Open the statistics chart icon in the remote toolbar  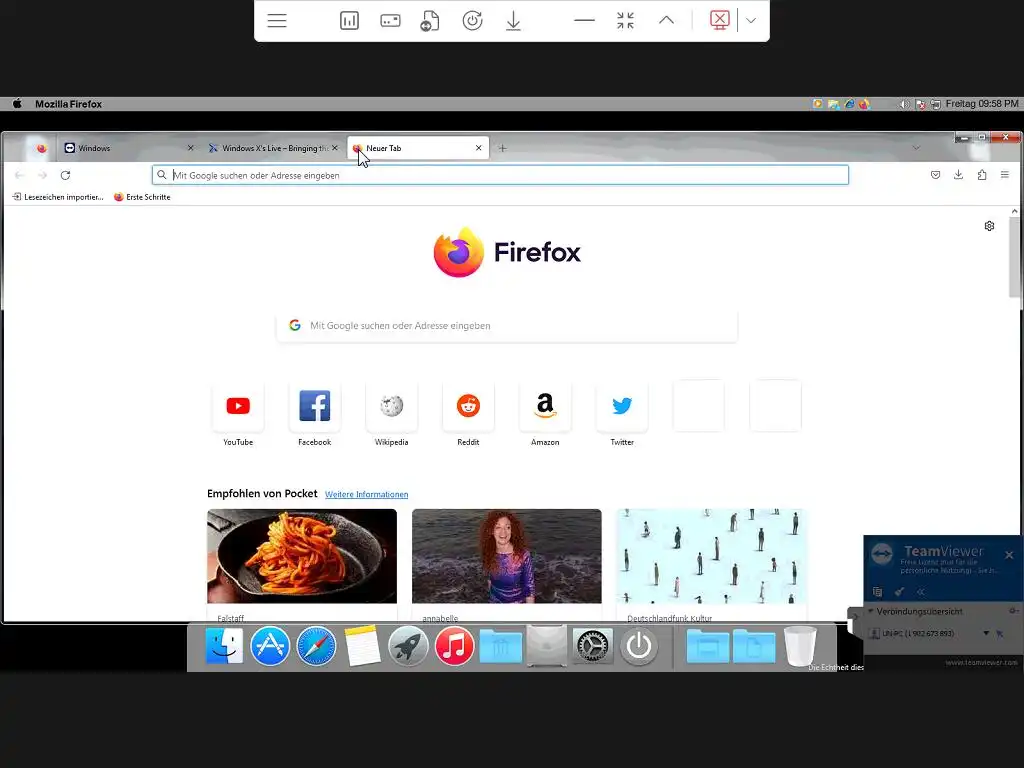point(349,21)
